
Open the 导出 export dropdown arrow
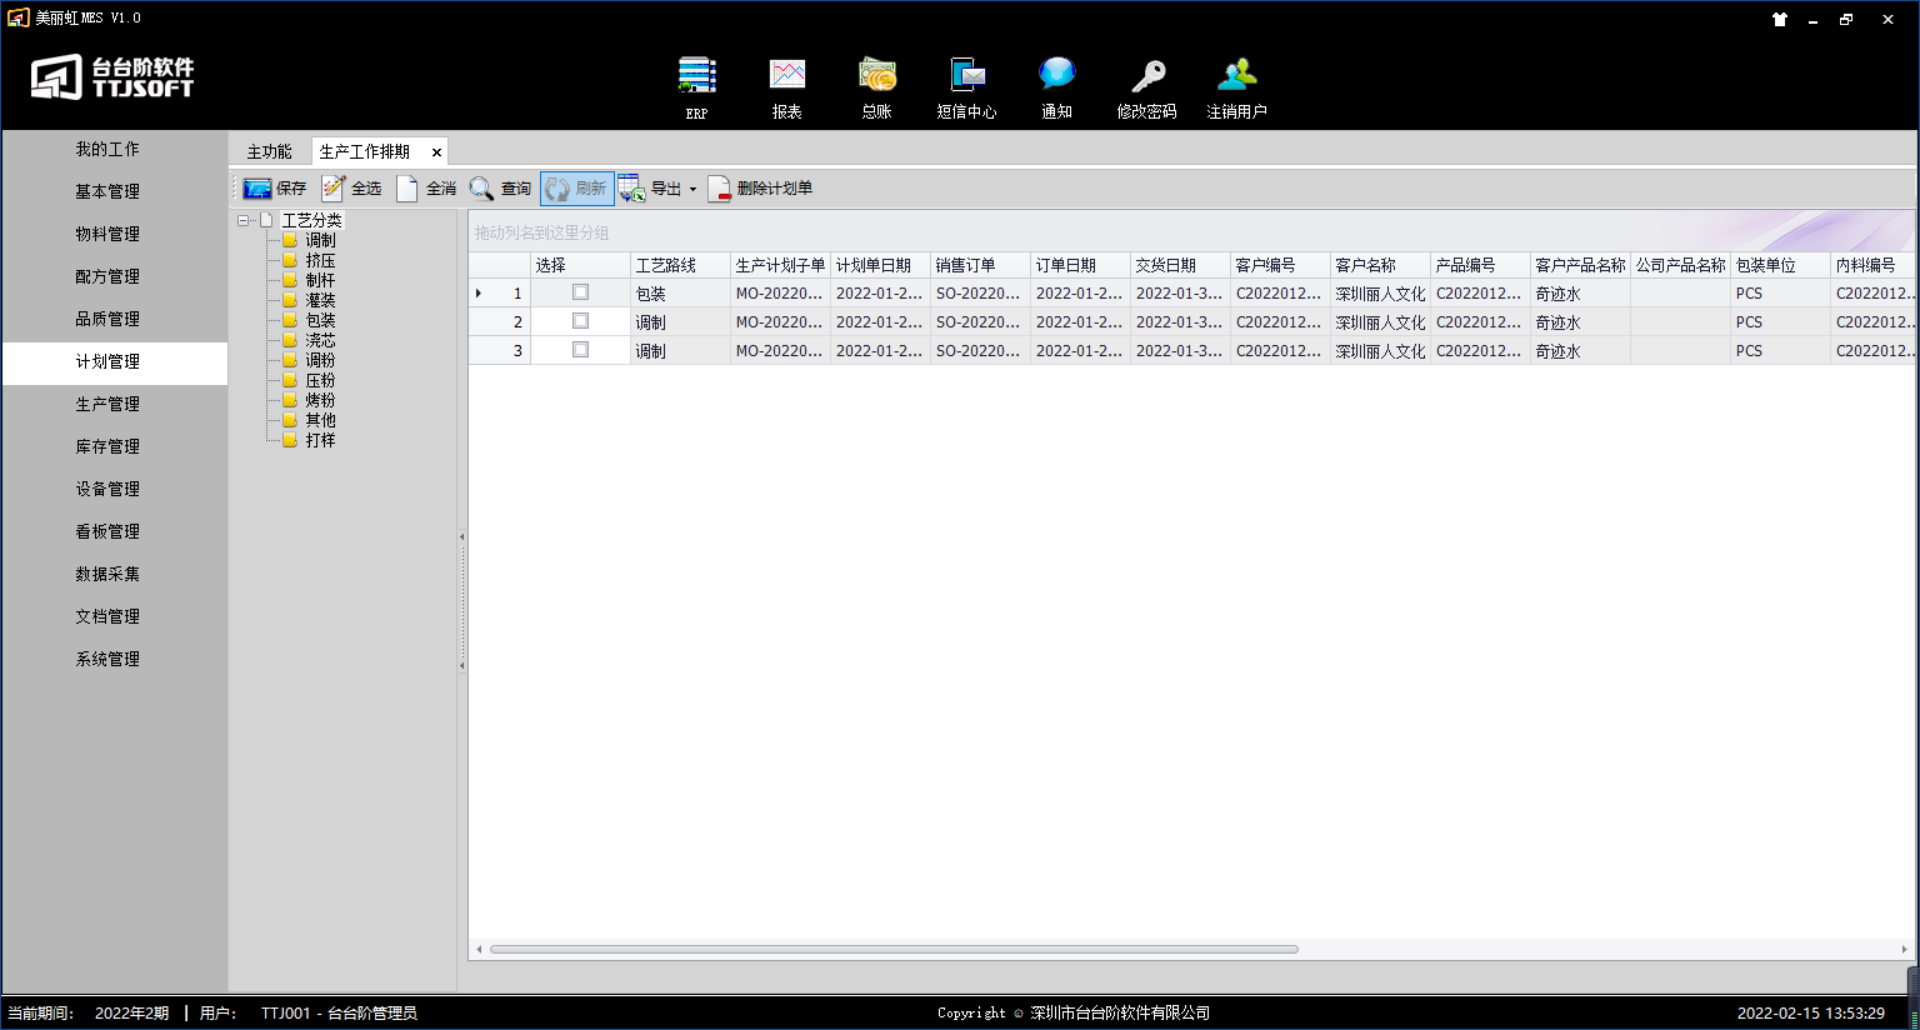[x=693, y=189]
